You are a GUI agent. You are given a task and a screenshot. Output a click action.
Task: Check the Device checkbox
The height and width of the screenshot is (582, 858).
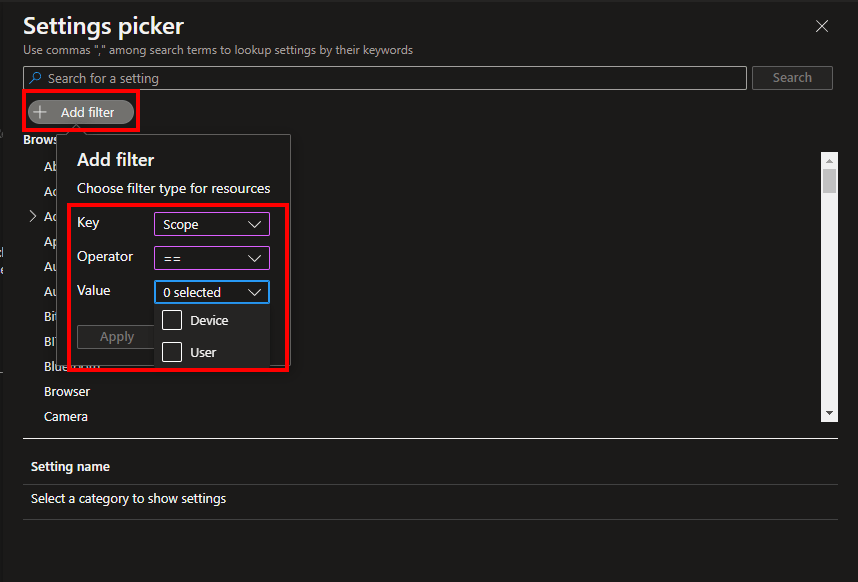tap(172, 320)
